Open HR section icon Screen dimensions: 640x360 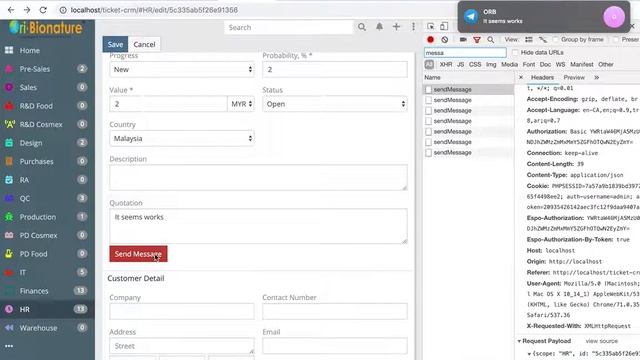[9, 309]
